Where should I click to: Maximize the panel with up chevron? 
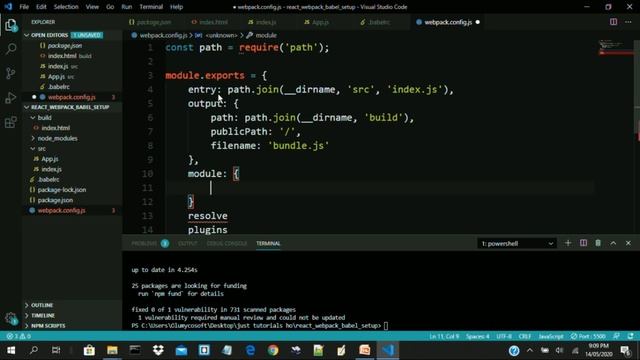(x=613, y=243)
